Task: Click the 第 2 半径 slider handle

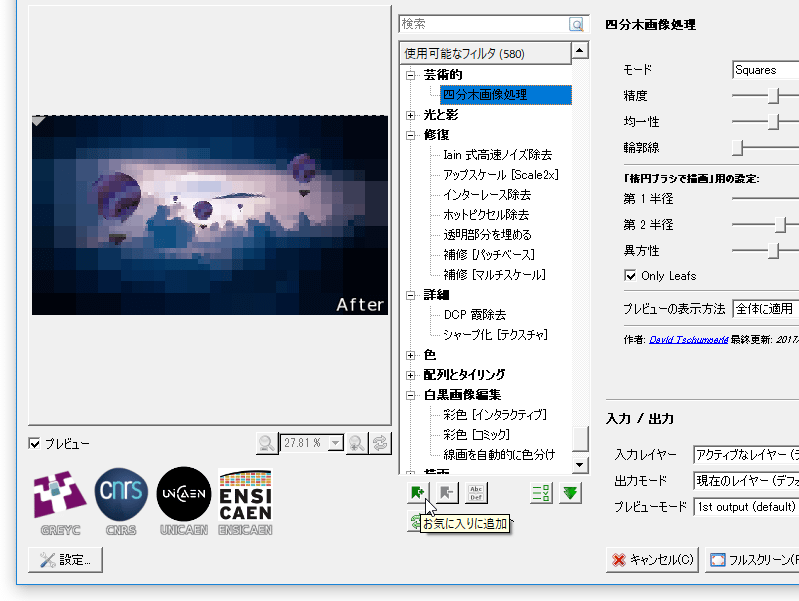Action: (x=780, y=224)
